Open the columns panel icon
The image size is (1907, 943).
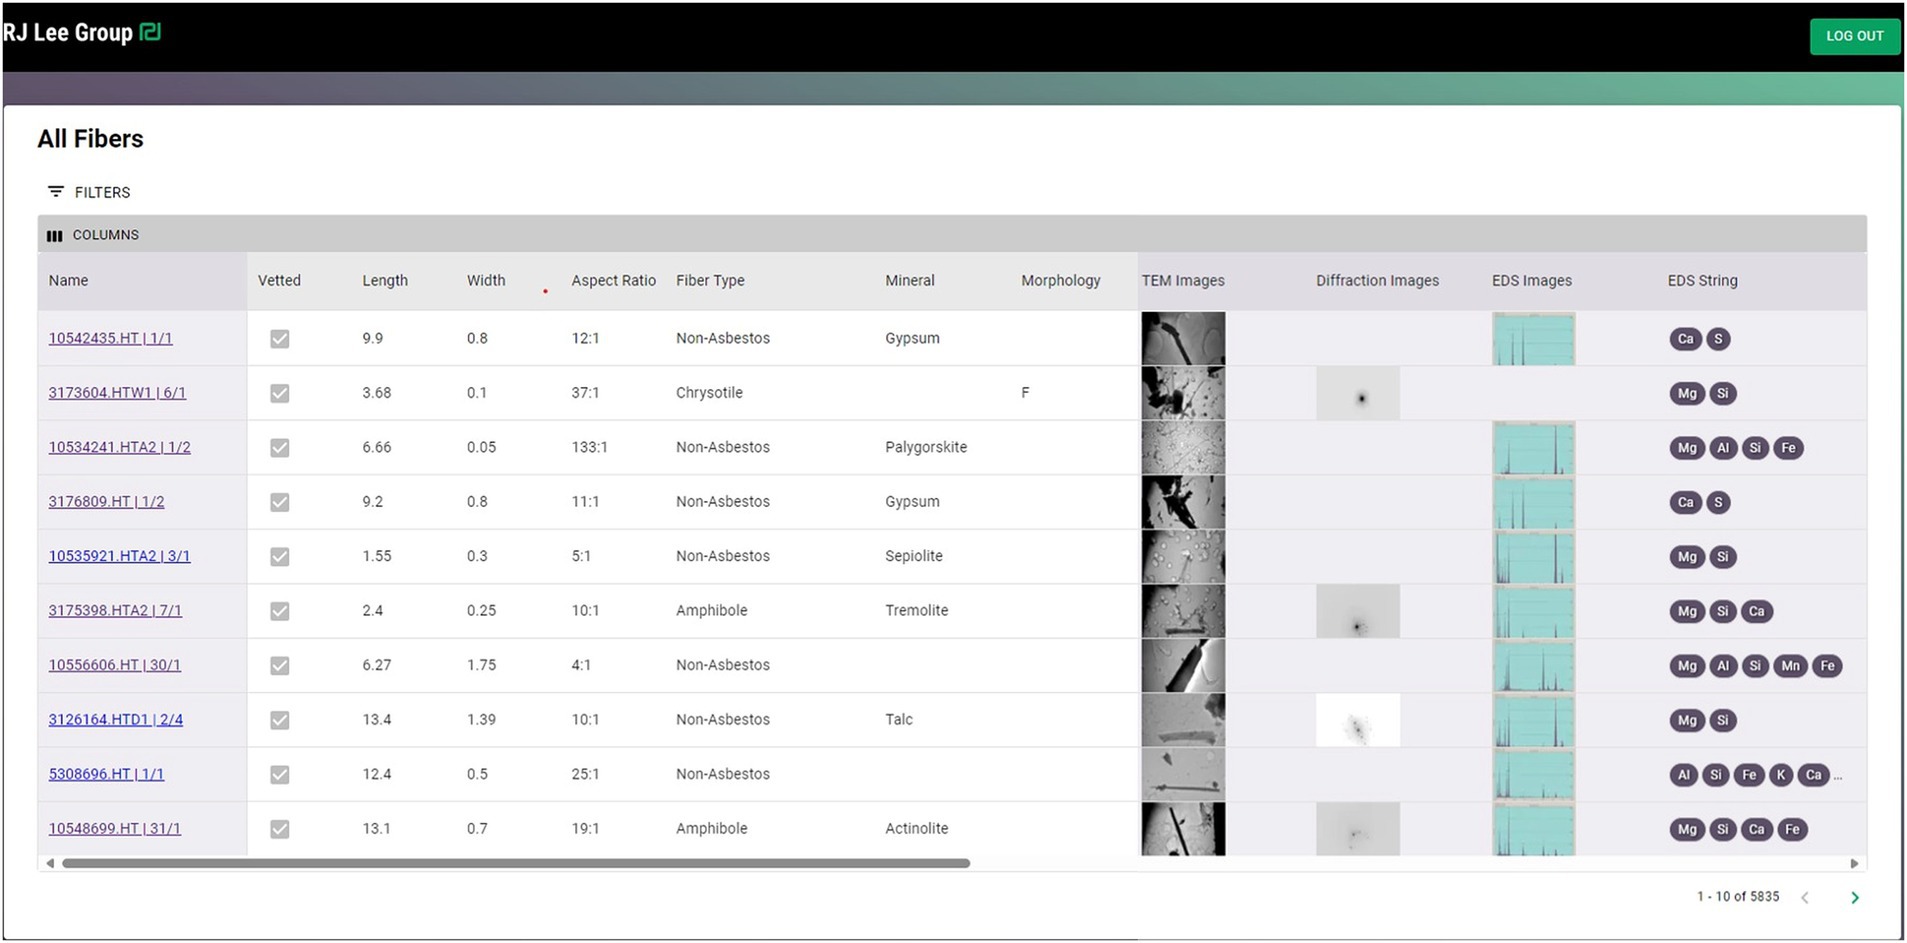[54, 235]
